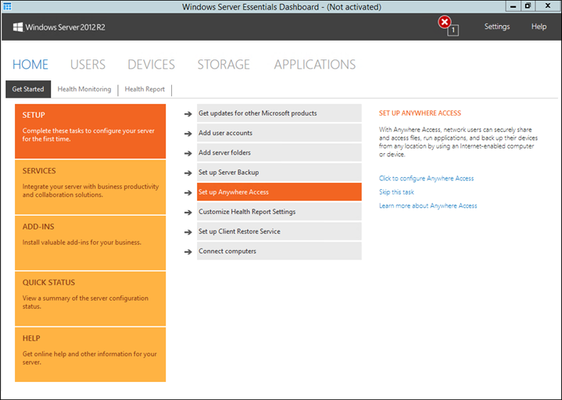Switch to the APPLICATIONS section

click(315, 65)
